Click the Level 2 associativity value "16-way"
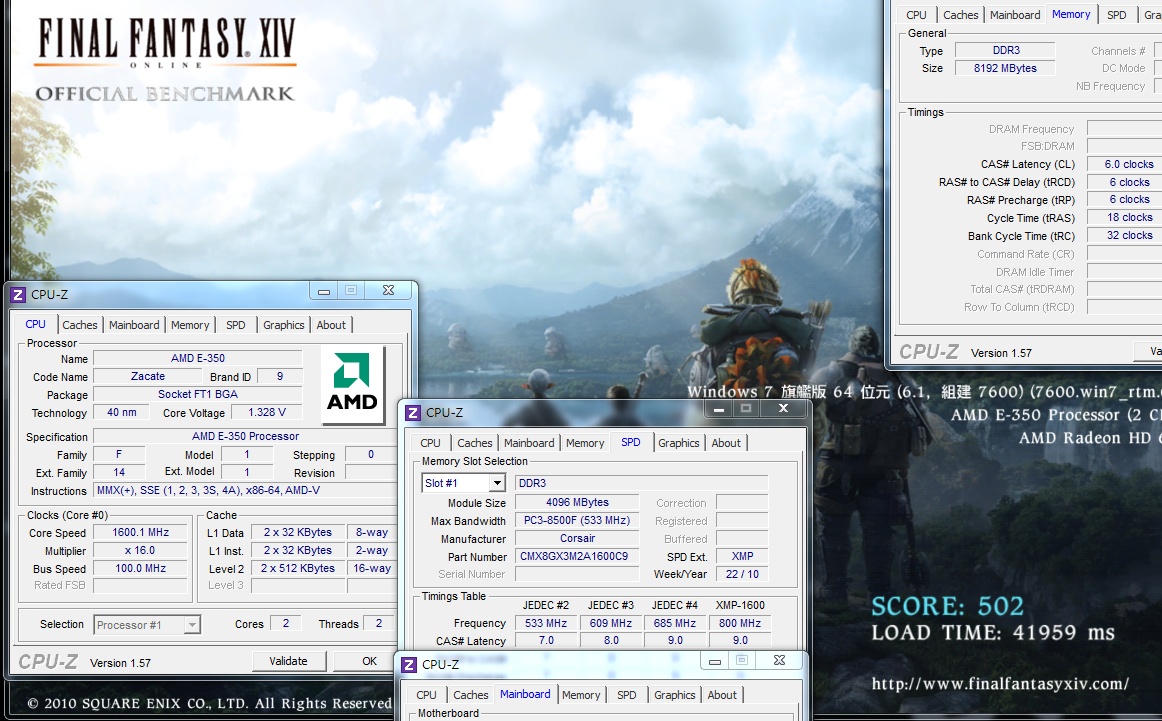1162x721 pixels. pos(372,568)
